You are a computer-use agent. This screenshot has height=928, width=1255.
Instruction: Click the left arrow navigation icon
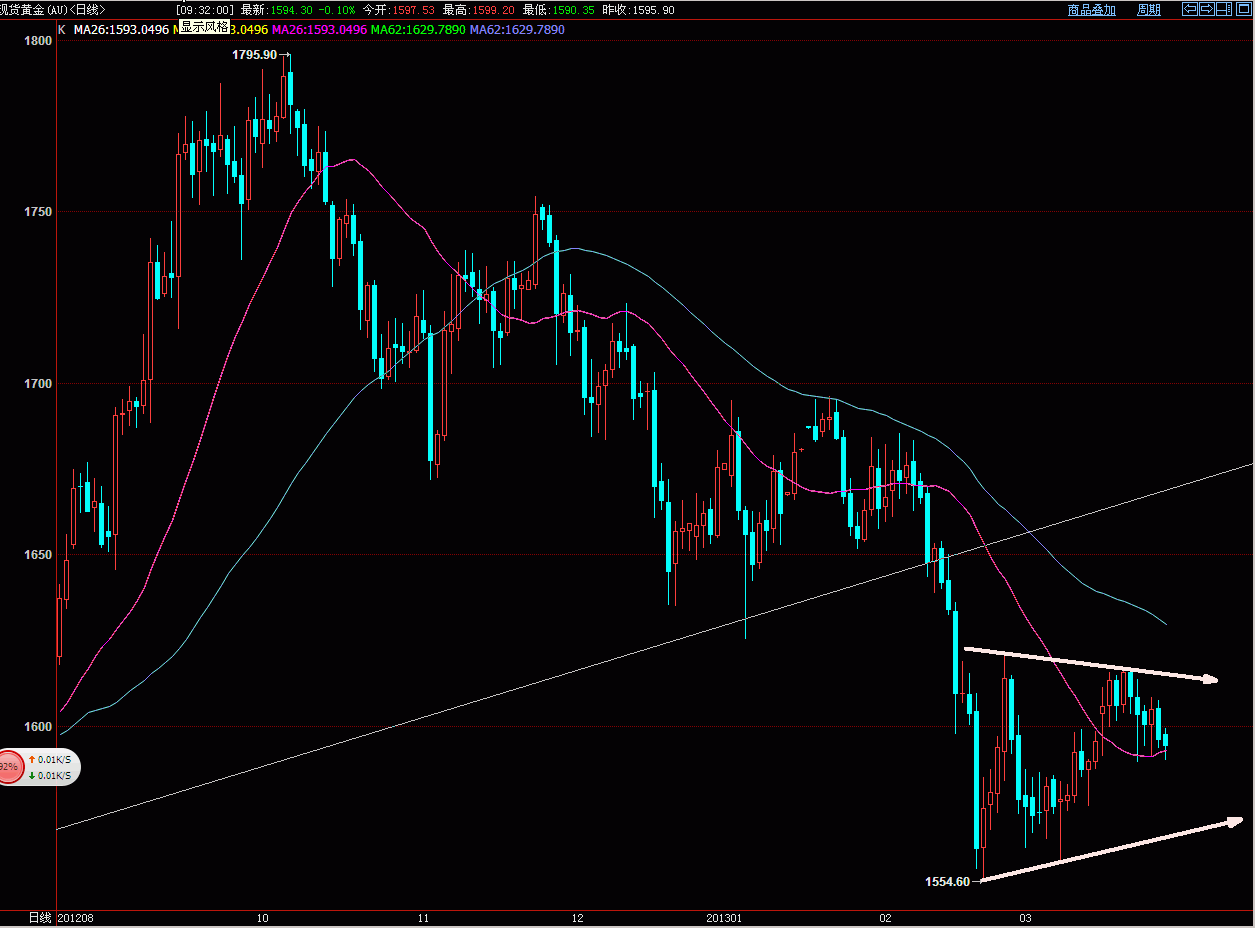click(1190, 9)
